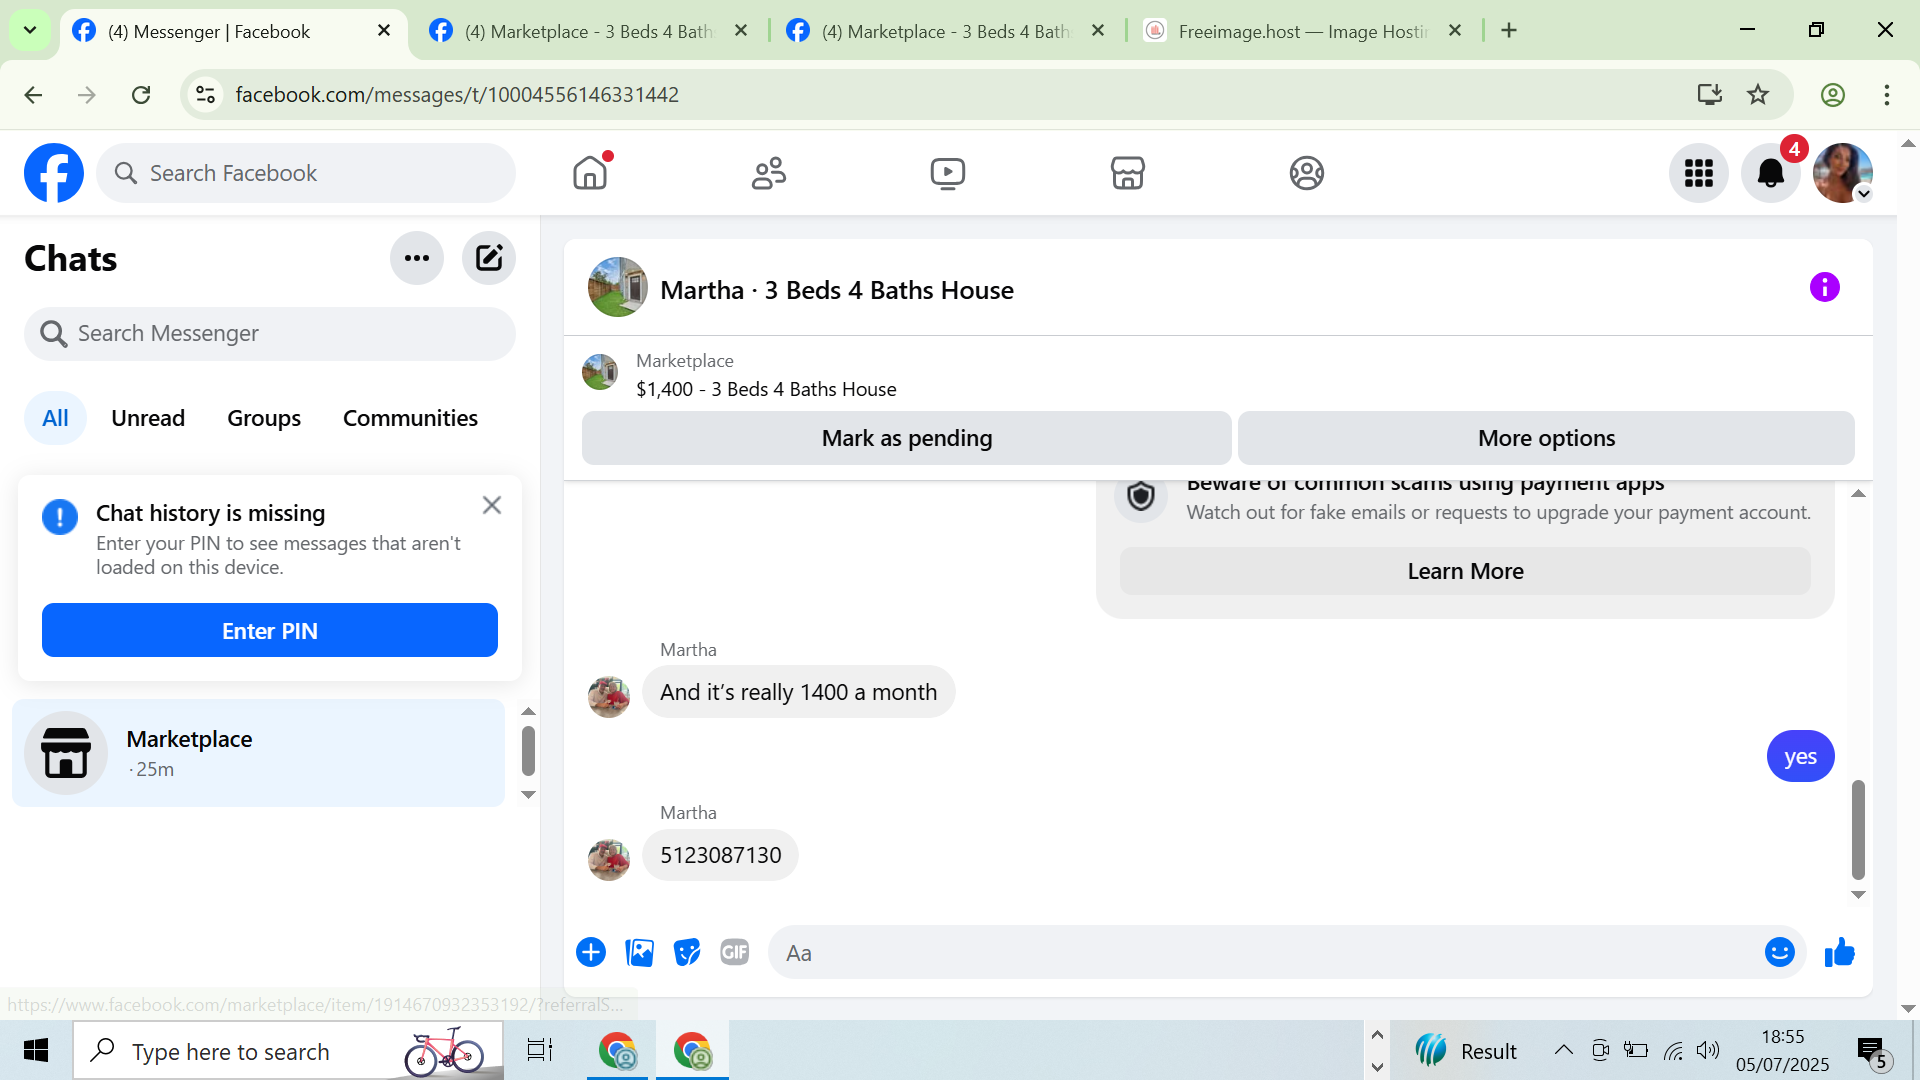Open the tab search dropdown arrow
The height and width of the screenshot is (1080, 1920).
(x=30, y=30)
